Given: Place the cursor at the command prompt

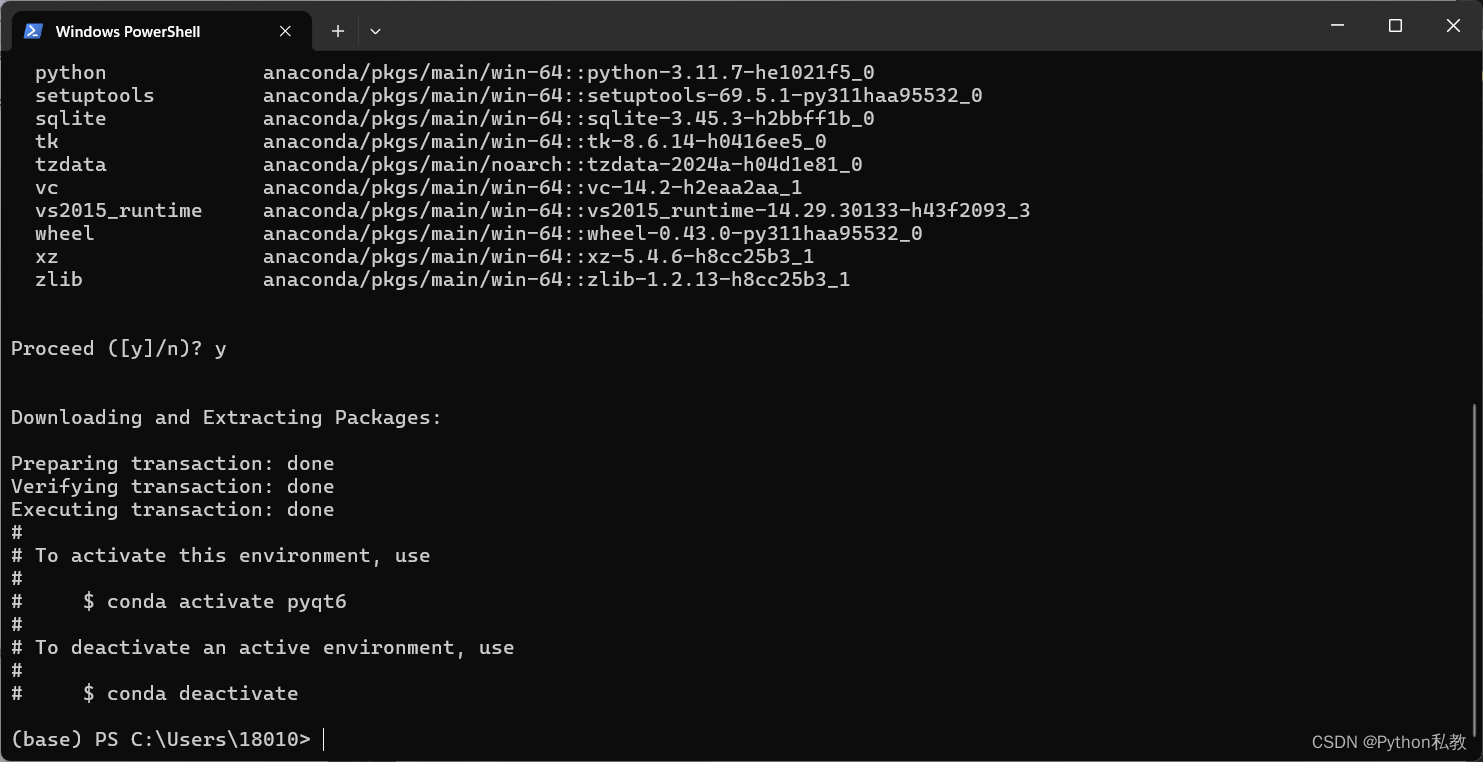Looking at the screenshot, I should 322,739.
